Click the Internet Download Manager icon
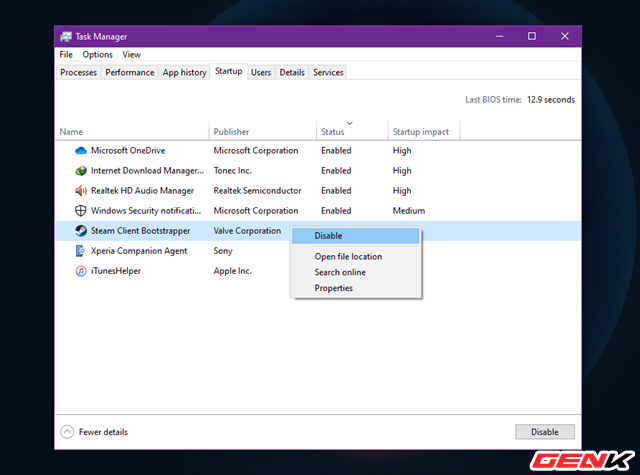Screen dimensions: 640x475 coord(81,171)
